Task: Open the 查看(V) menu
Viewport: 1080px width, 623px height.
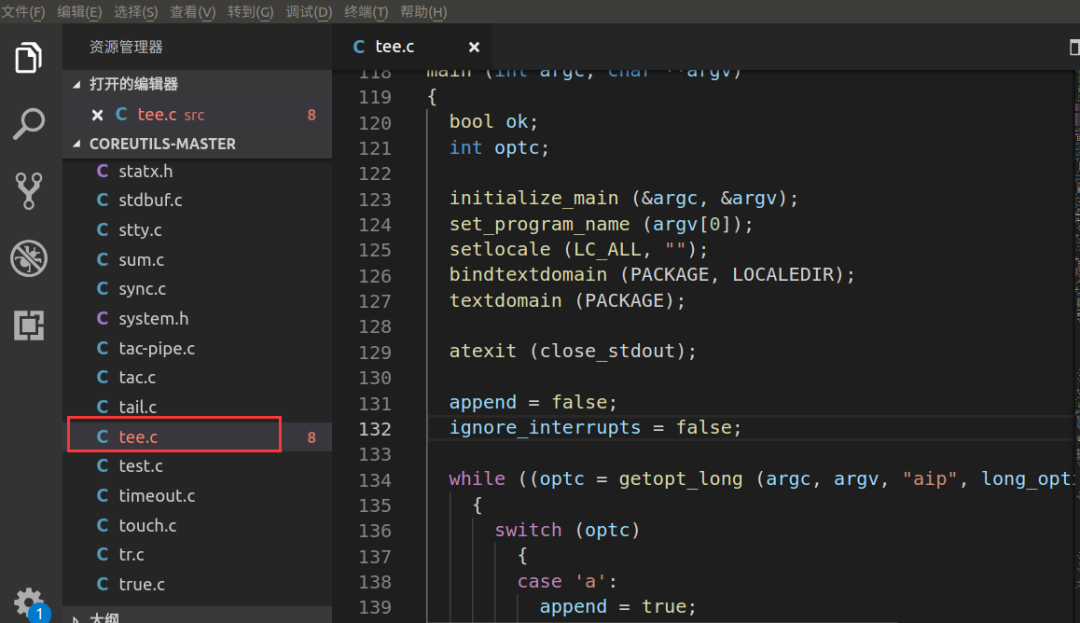Action: click(193, 12)
